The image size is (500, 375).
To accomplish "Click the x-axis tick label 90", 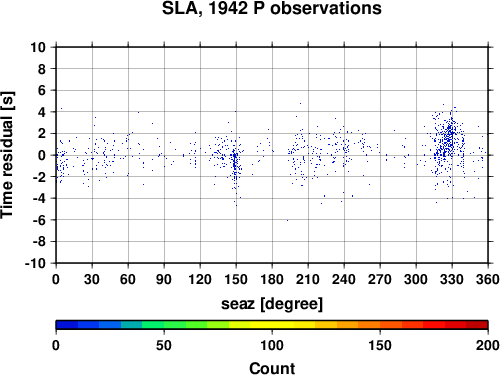I will 164,279.
